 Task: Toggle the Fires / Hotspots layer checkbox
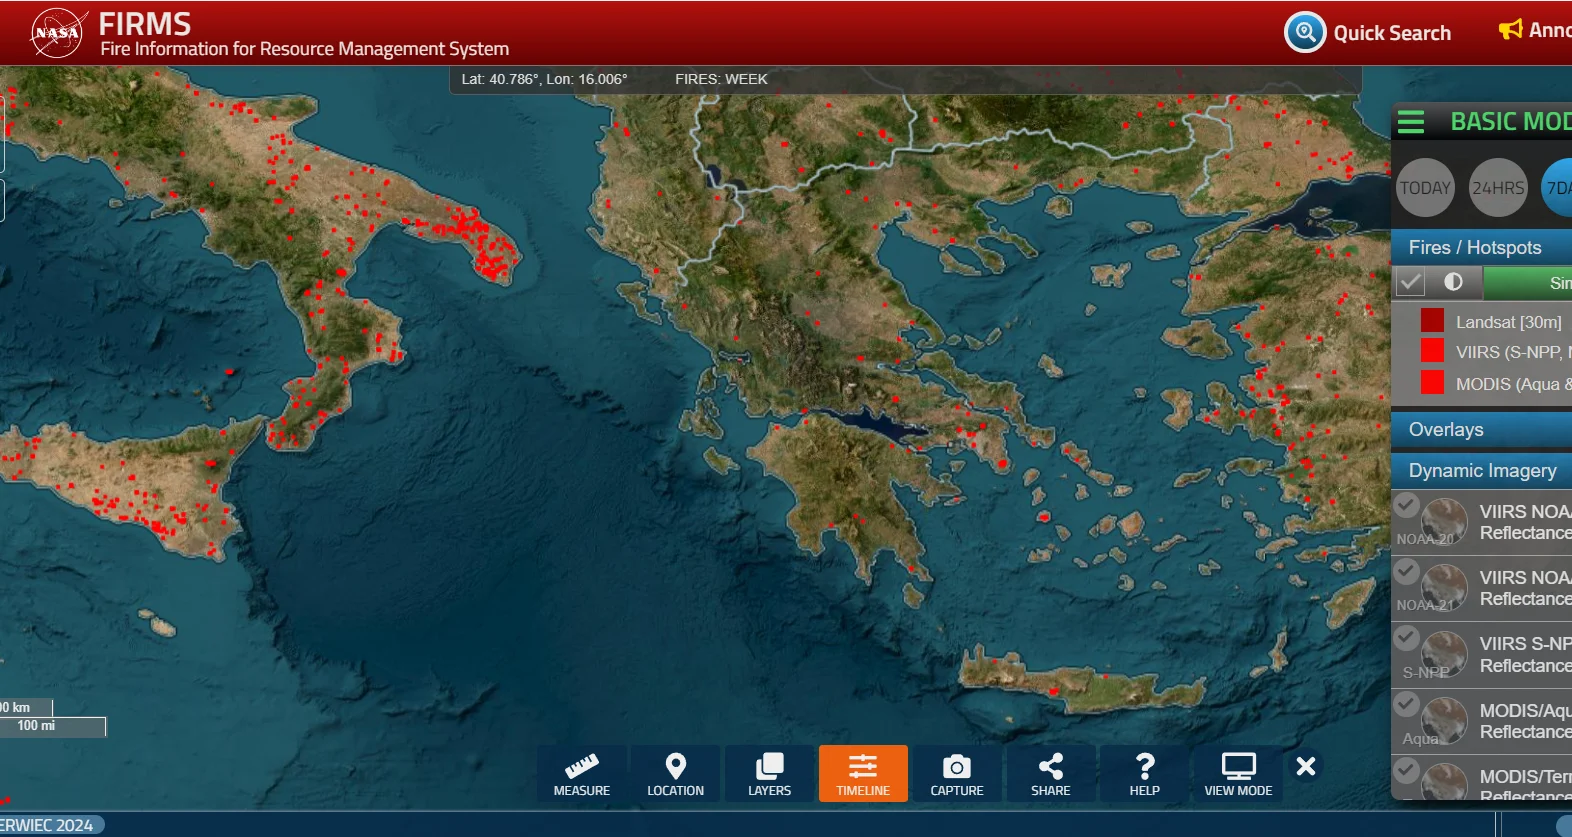[x=1410, y=283]
